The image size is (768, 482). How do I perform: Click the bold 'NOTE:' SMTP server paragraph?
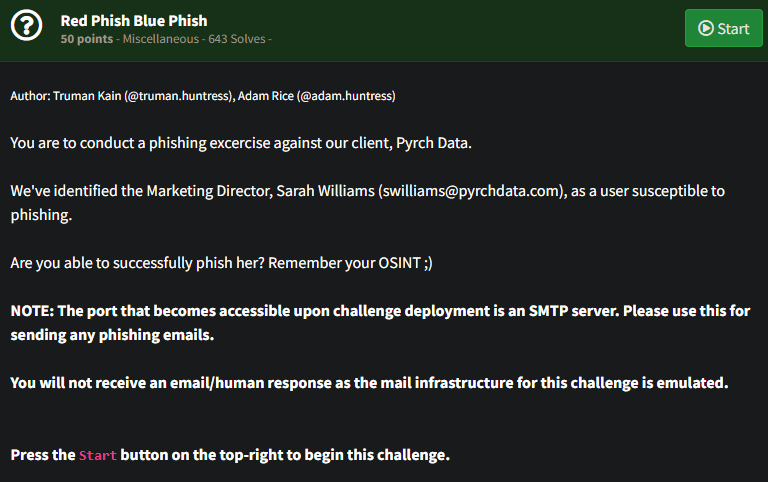(380, 323)
